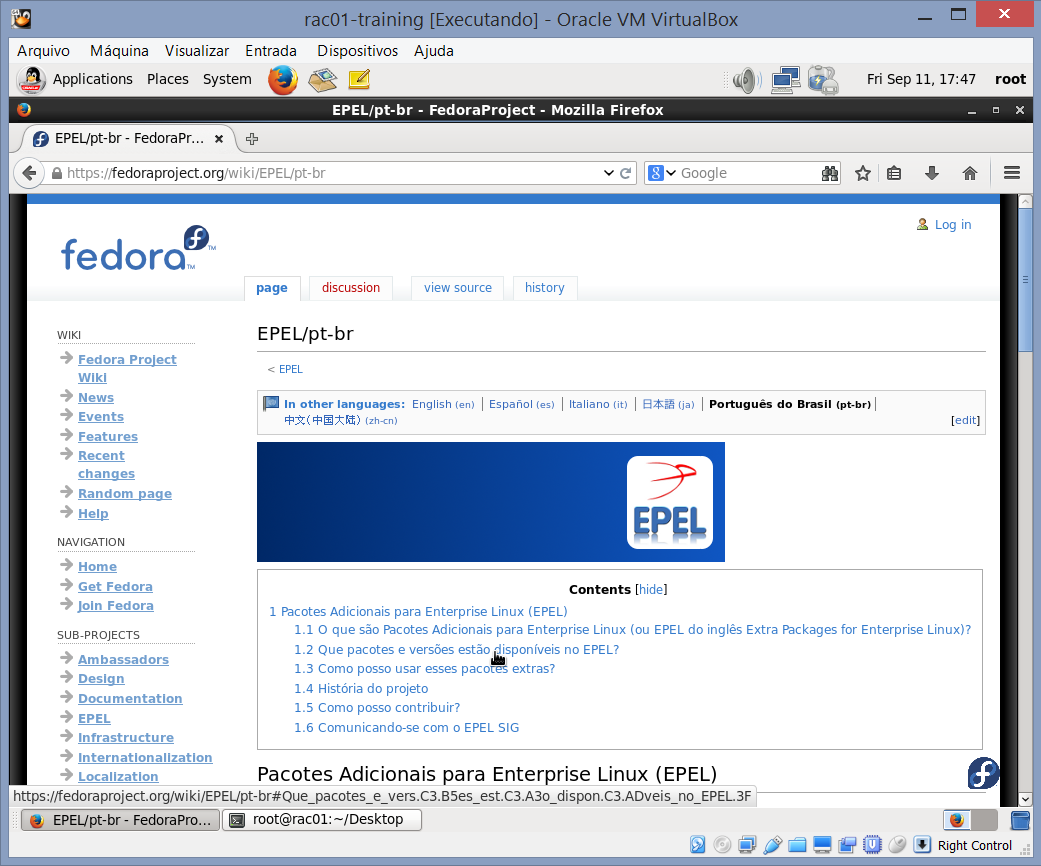Click the VirtualBox display status icon
Screen dimensions: 1041x866
pos(822,845)
